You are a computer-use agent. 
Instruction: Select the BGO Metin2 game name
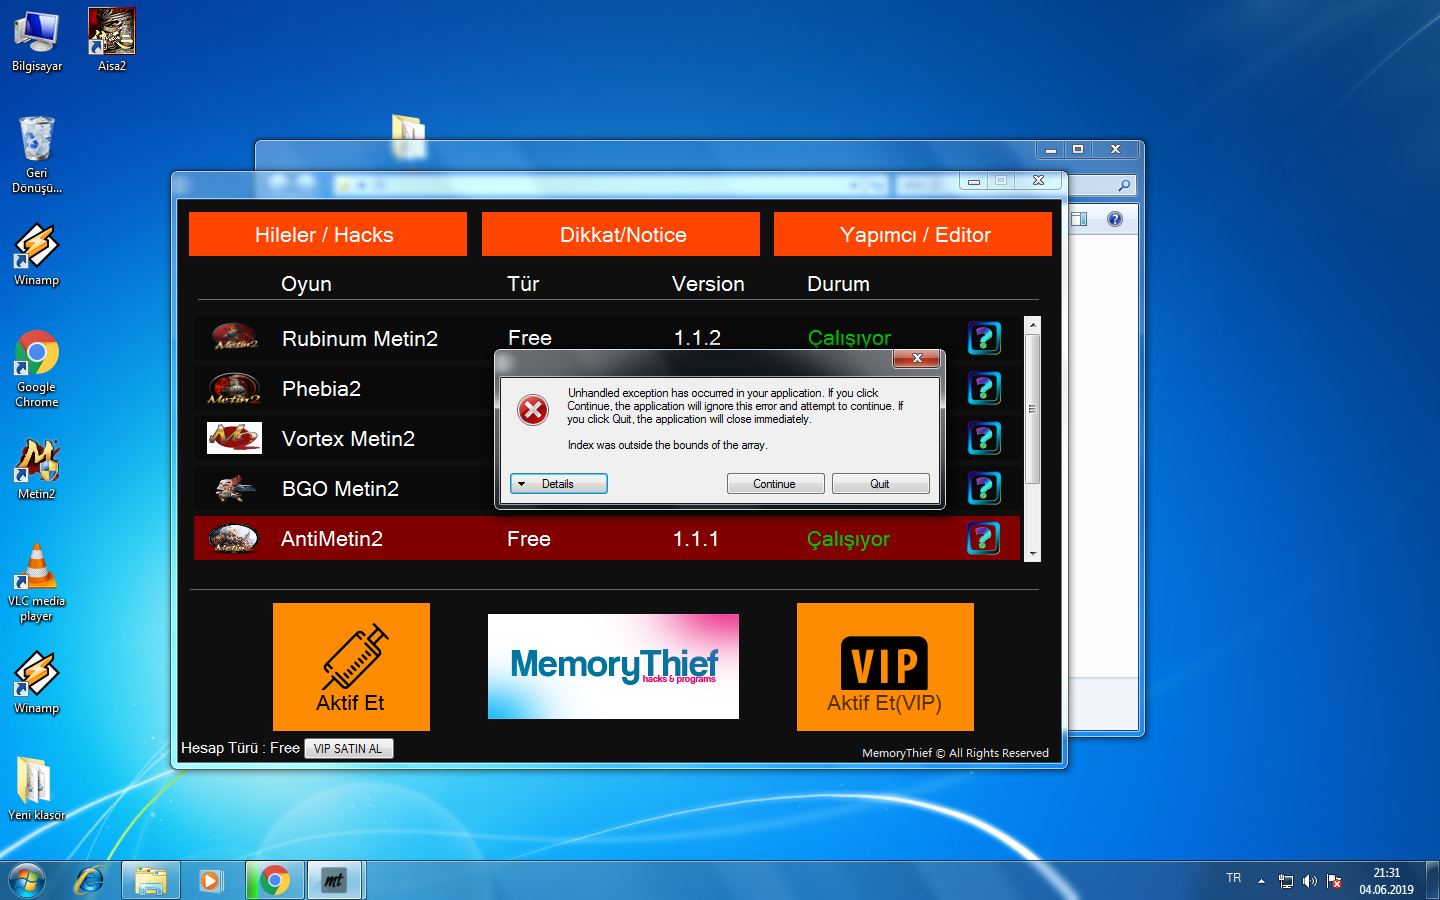340,489
